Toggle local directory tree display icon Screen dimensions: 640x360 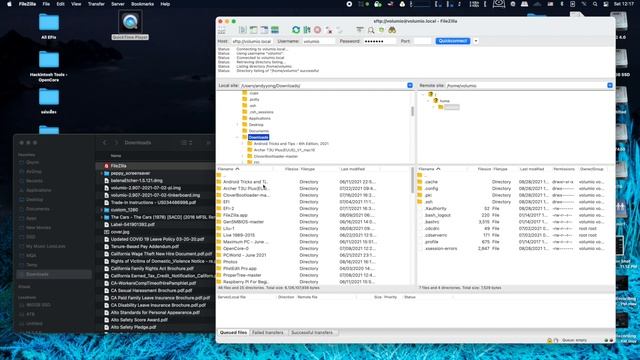coord(253,30)
